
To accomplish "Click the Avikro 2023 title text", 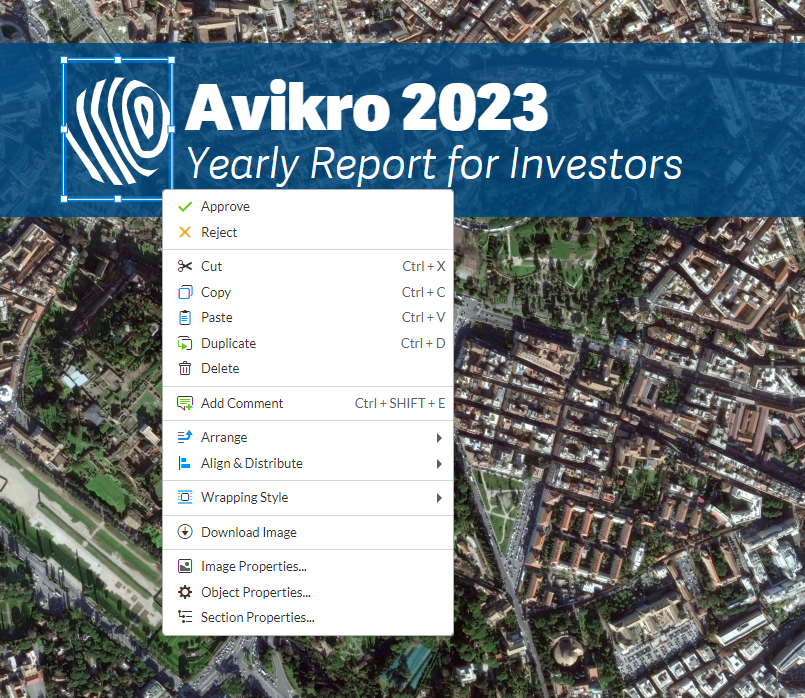I will tap(367, 107).
